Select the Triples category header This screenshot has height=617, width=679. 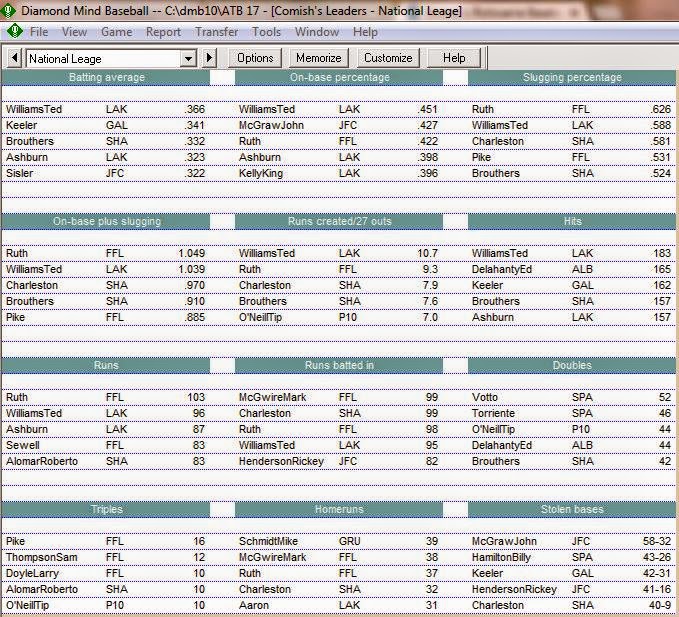point(106,510)
